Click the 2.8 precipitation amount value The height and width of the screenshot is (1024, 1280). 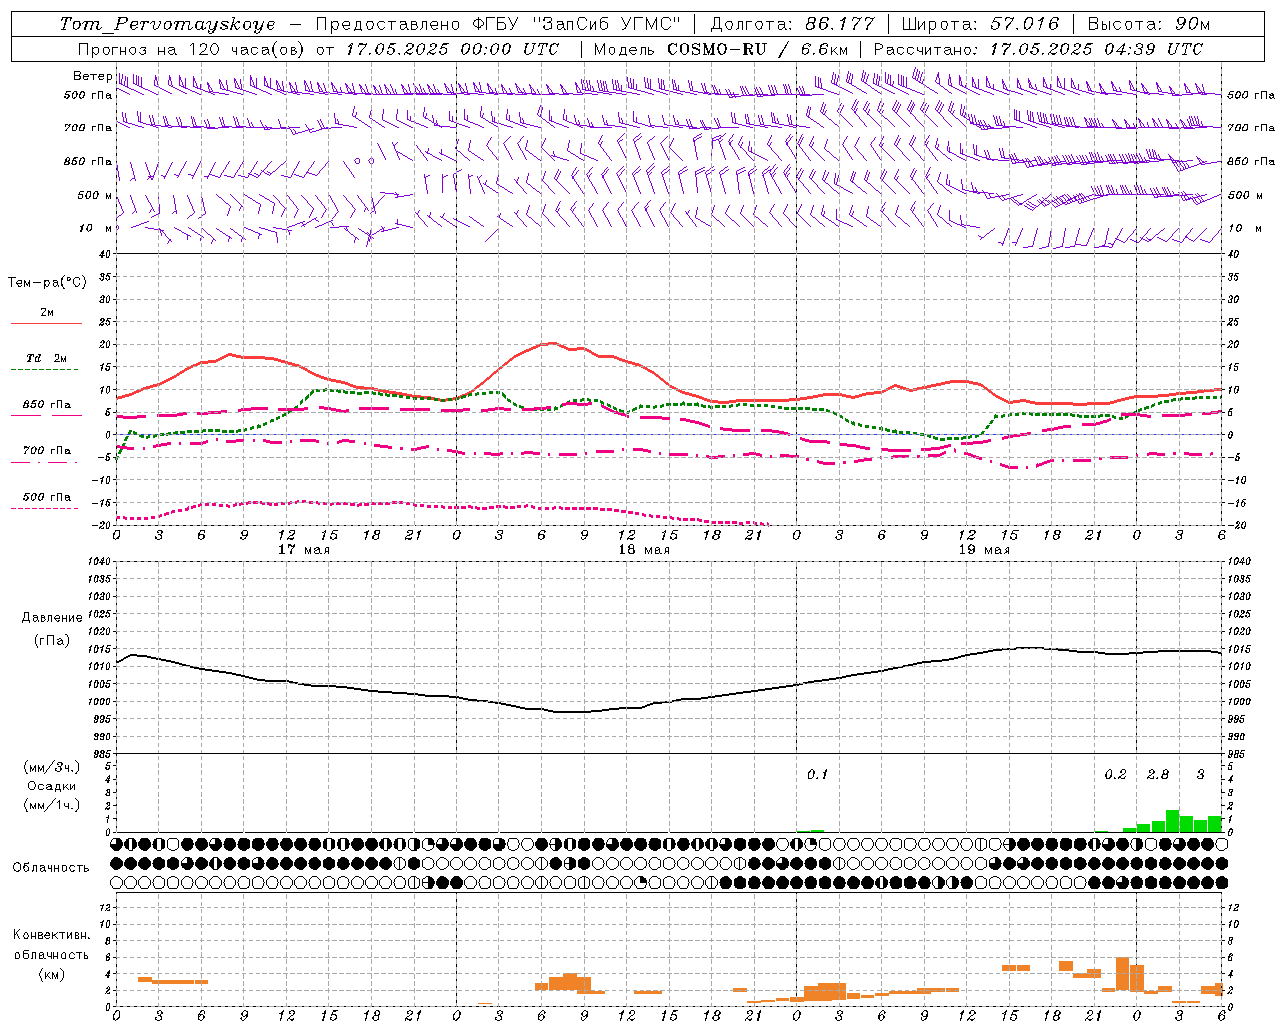point(1157,774)
